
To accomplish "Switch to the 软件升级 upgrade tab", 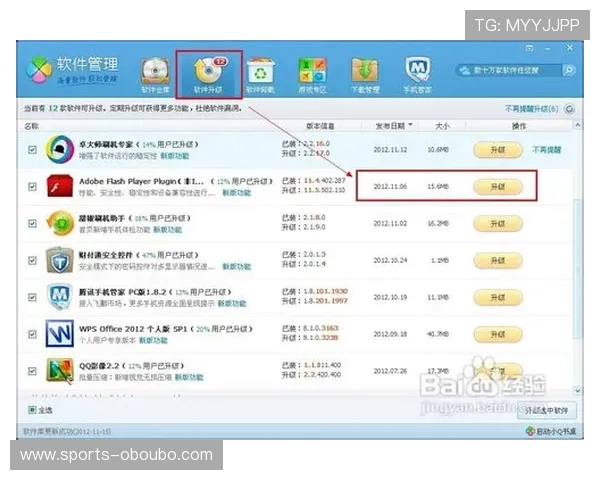I will 208,74.
